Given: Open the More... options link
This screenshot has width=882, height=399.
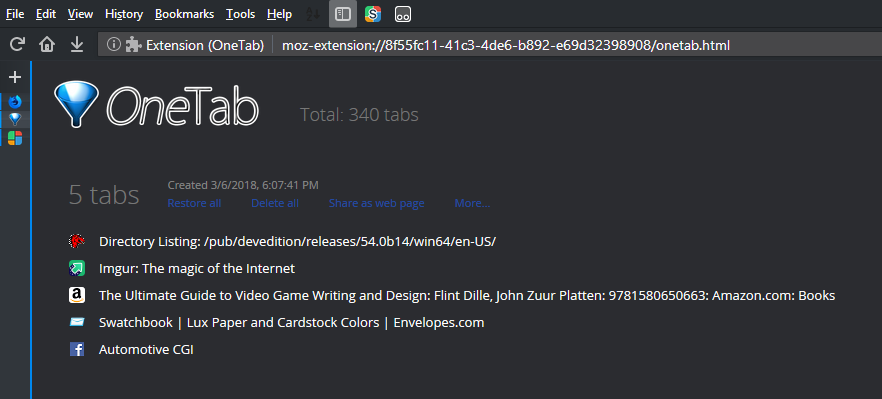Looking at the screenshot, I should pyautogui.click(x=472, y=203).
